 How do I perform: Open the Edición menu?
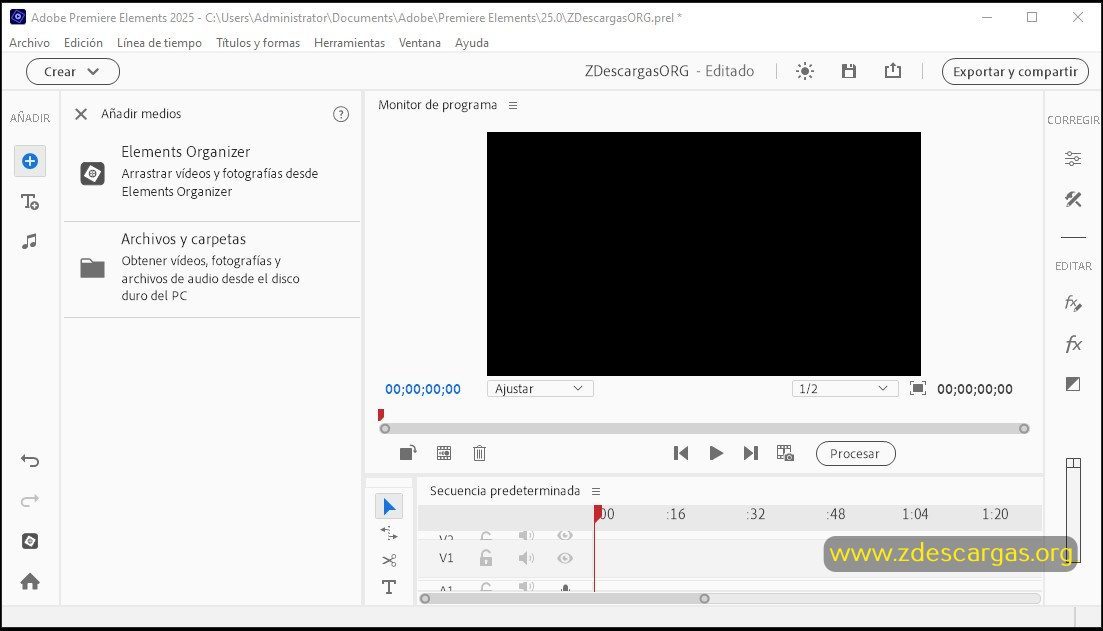(x=83, y=43)
